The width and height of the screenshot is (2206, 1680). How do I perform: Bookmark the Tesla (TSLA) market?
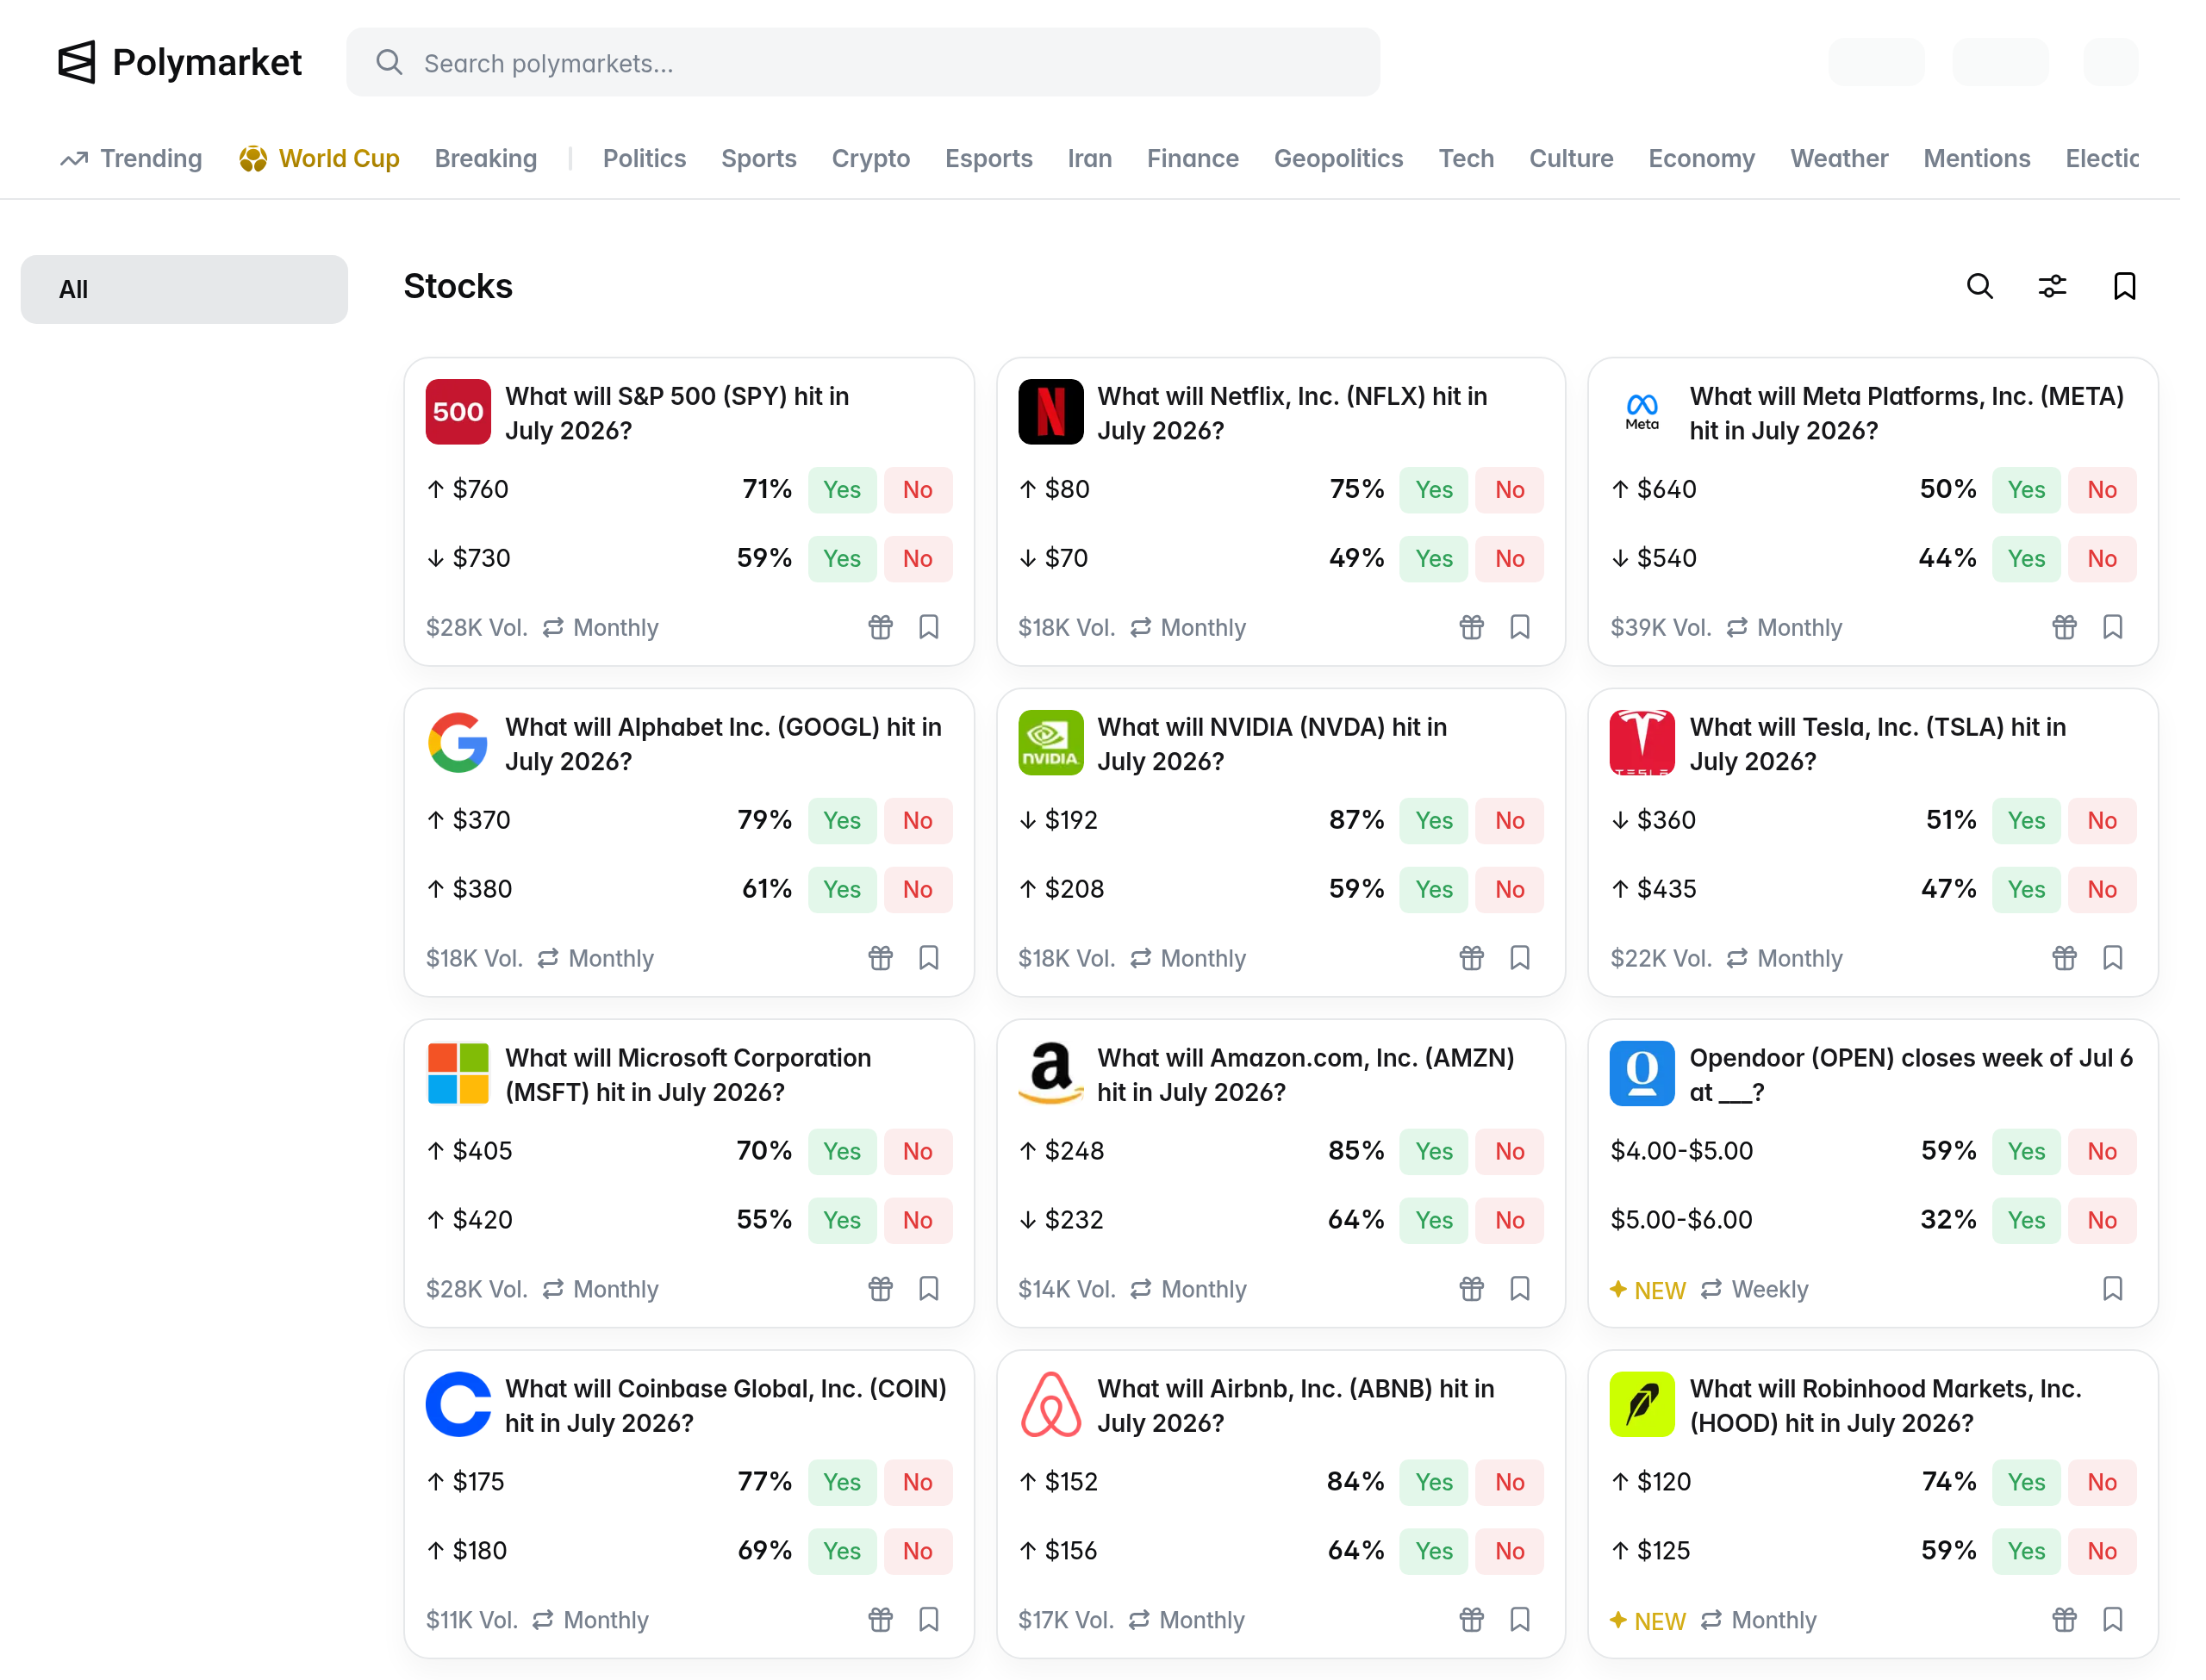[x=2113, y=958]
